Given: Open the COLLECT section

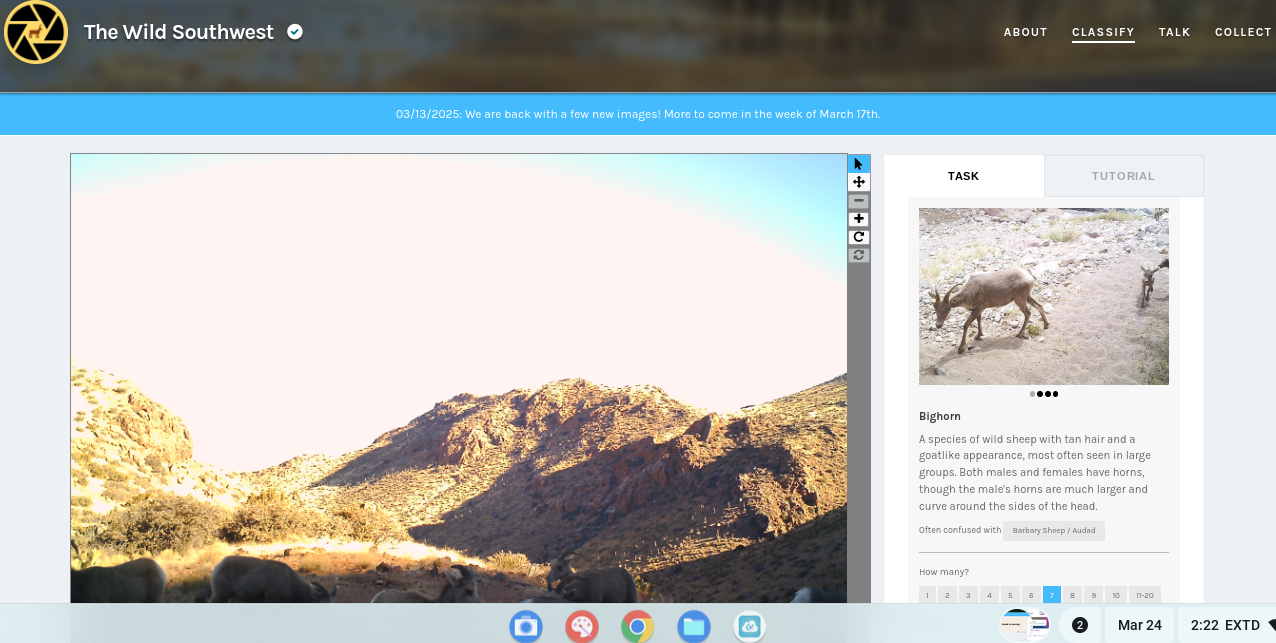Looking at the screenshot, I should (x=1243, y=32).
